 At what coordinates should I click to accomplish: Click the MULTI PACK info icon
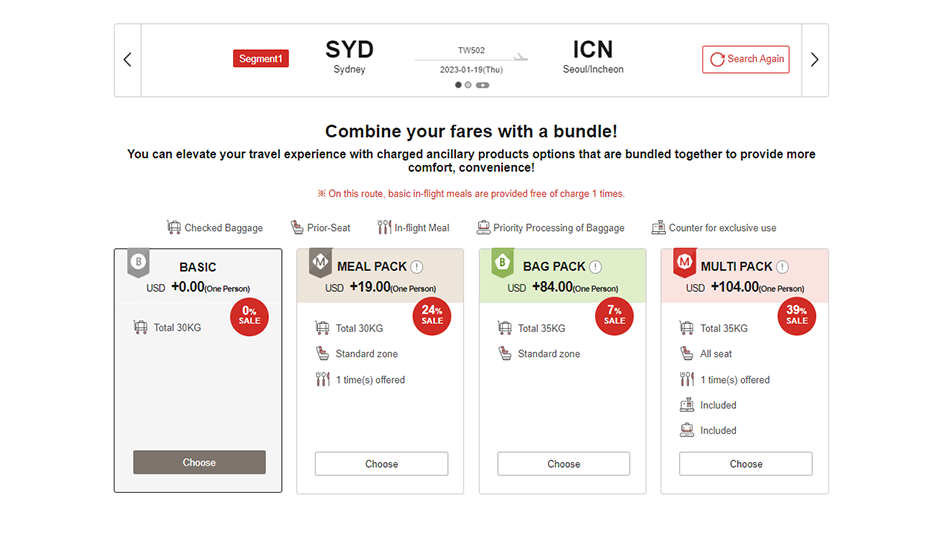[x=782, y=267]
